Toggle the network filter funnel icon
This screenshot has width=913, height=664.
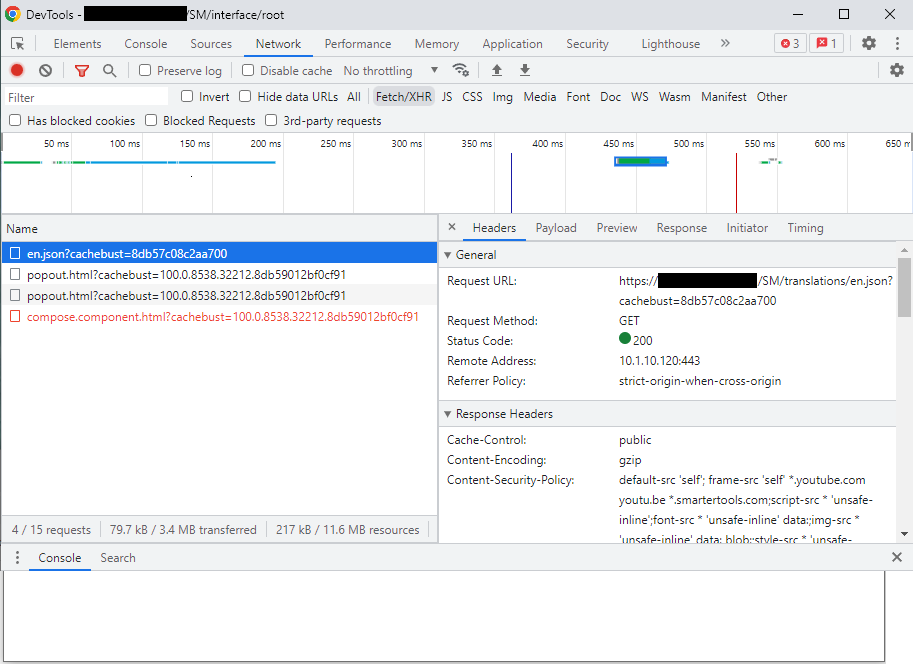(x=82, y=70)
